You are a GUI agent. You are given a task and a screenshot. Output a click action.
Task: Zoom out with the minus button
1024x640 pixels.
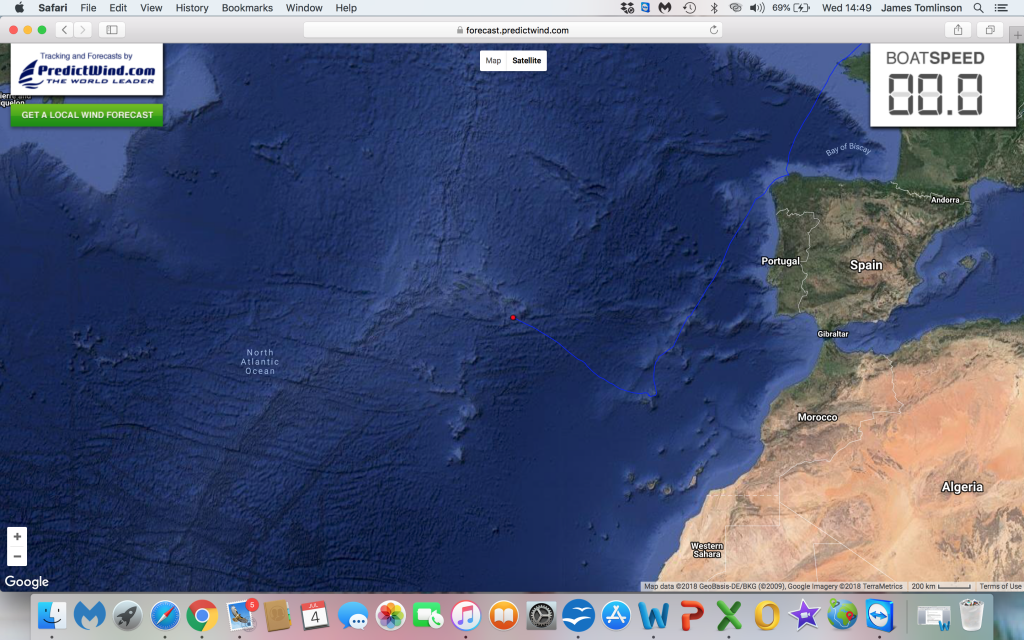coord(17,556)
